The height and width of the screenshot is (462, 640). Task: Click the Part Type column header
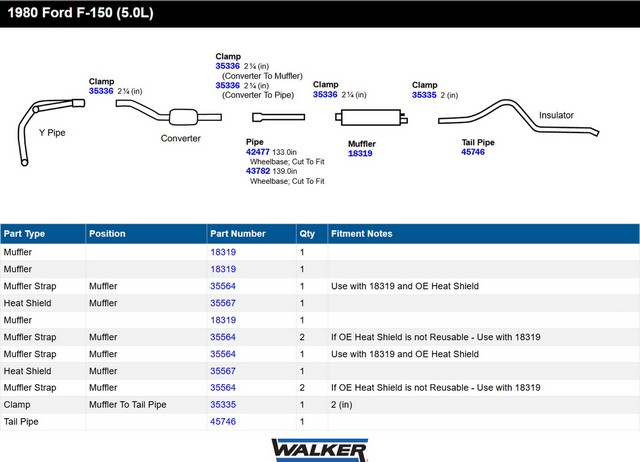point(25,234)
